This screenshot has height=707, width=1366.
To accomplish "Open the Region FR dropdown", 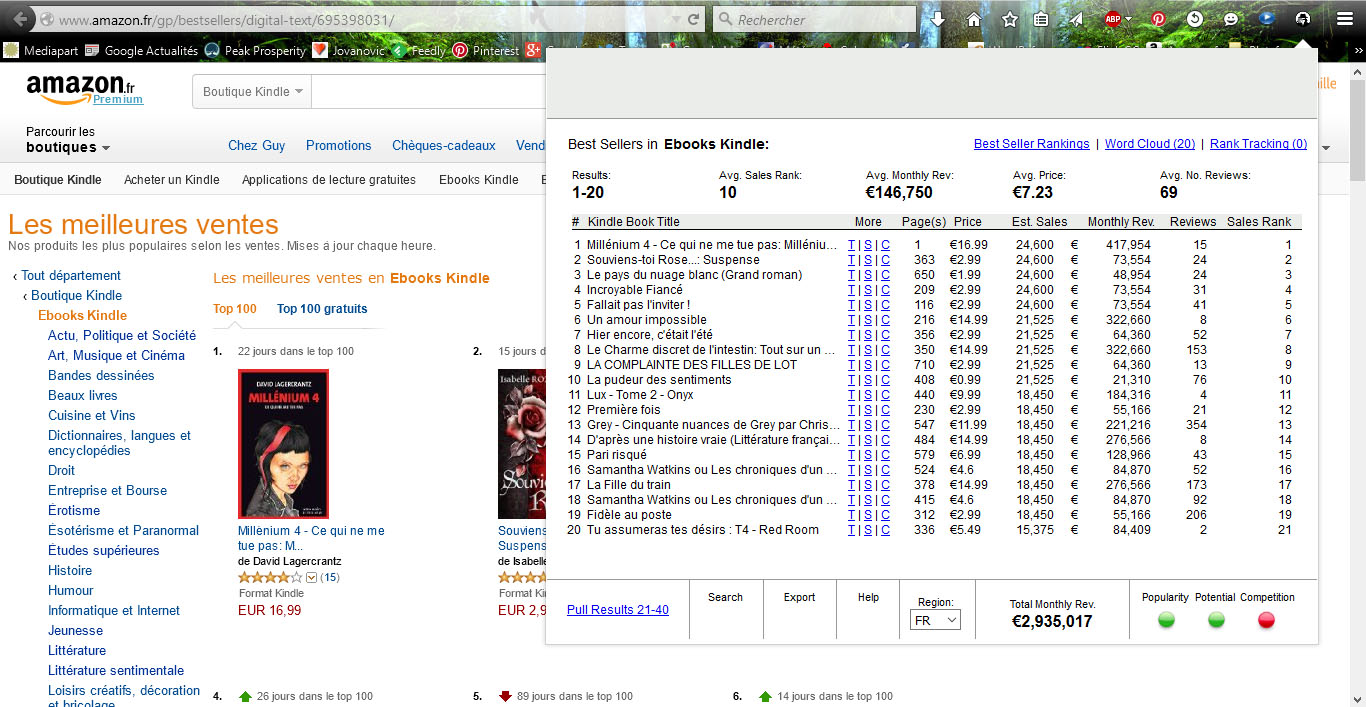I will 935,621.
